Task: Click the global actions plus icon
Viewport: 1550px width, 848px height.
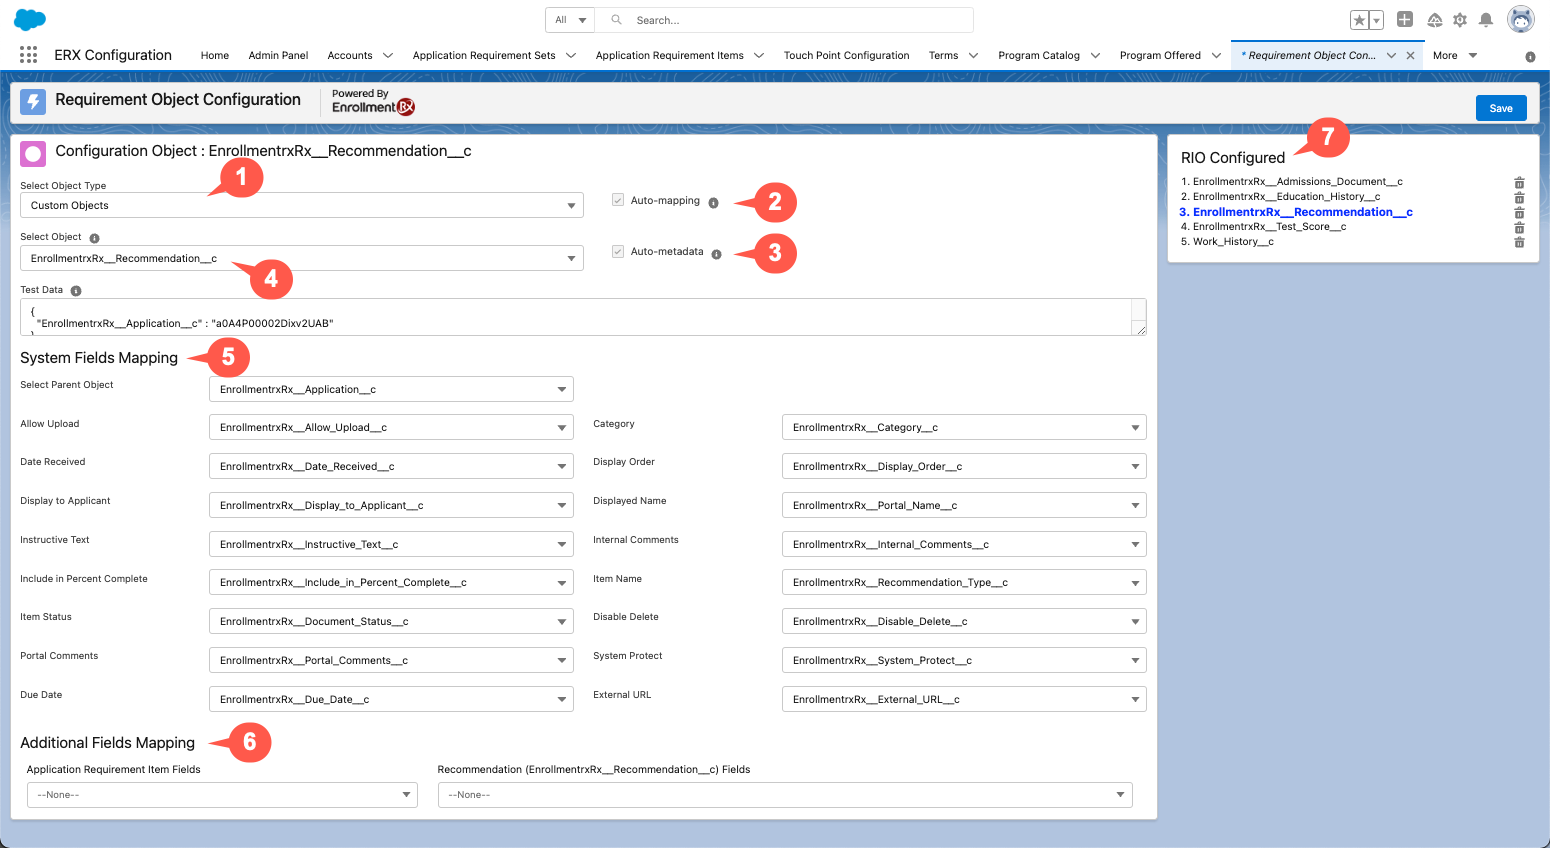Action: tap(1405, 20)
